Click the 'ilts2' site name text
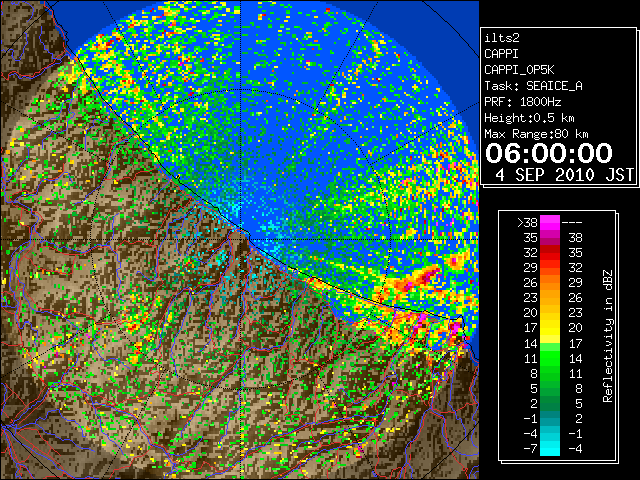The height and width of the screenshot is (480, 640). click(502, 38)
